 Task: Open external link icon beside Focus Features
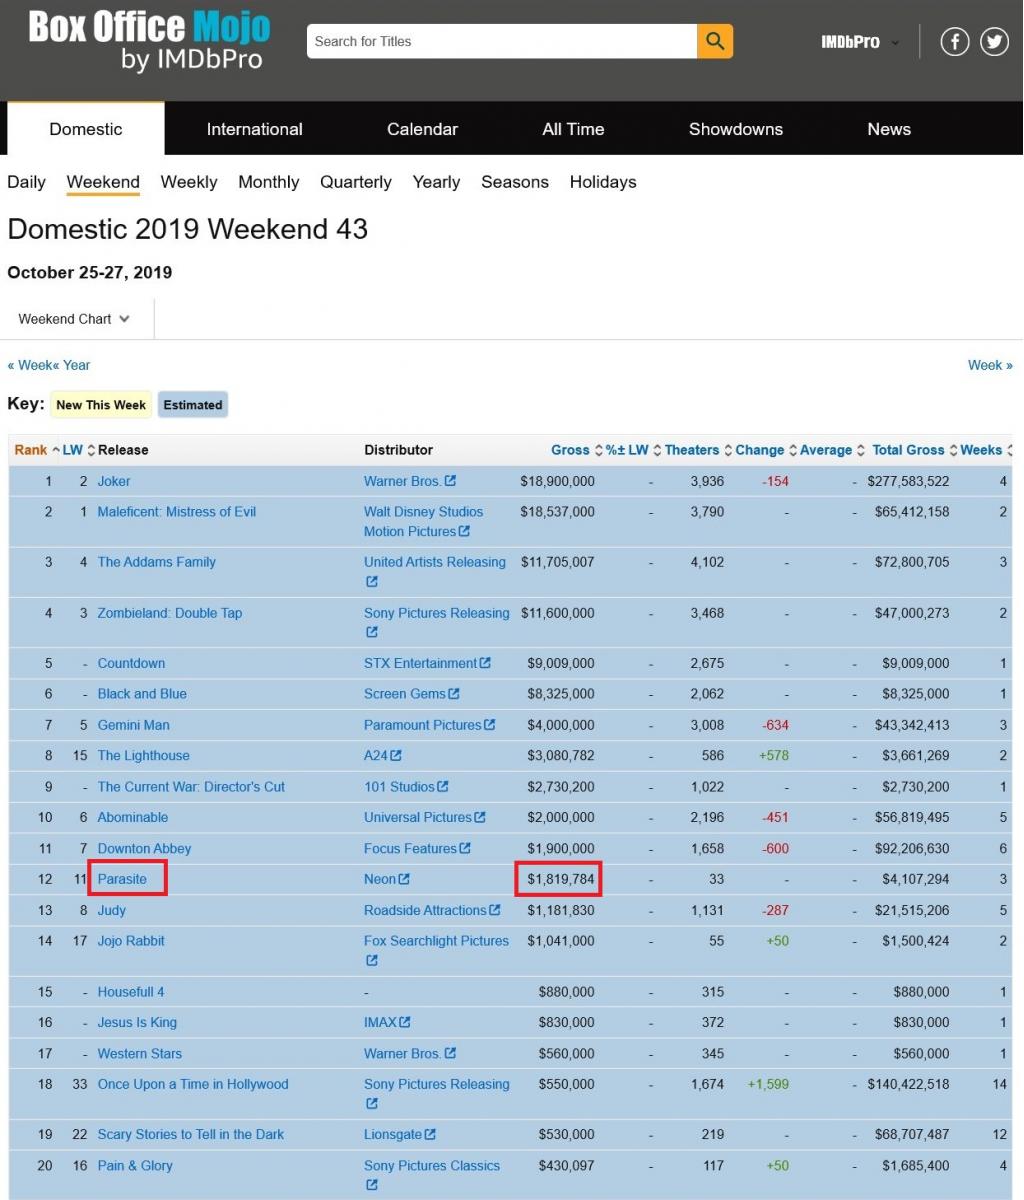pos(465,848)
